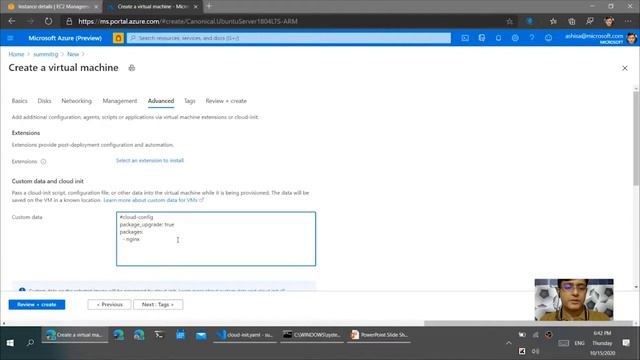The width and height of the screenshot is (640, 360).
Task: Go to New breadcrumb
Action: pyautogui.click(x=73, y=54)
